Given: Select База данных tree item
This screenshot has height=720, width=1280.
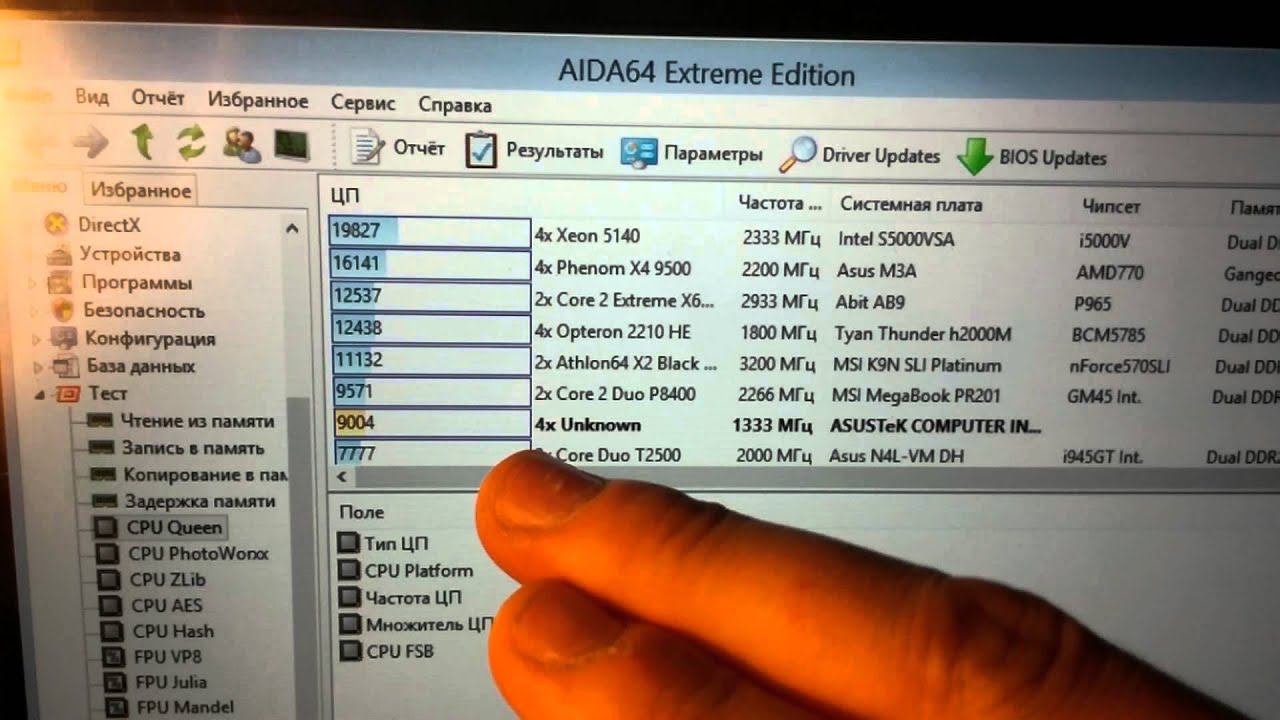Looking at the screenshot, I should point(140,366).
